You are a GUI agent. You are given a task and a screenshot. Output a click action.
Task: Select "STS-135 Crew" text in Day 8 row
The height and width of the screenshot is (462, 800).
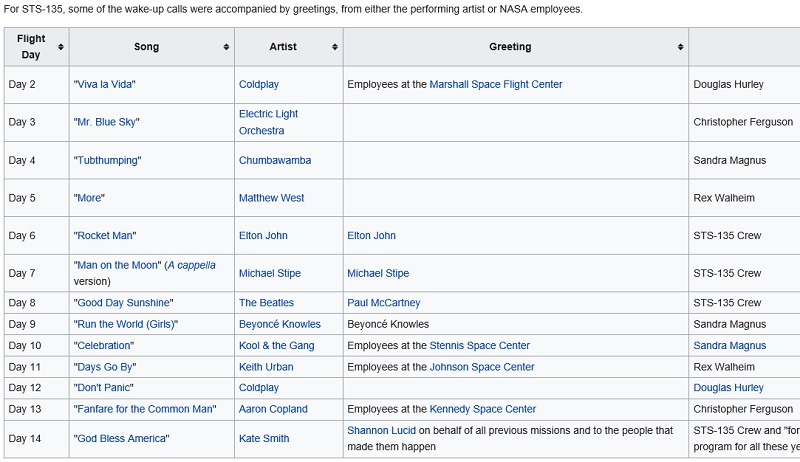pyautogui.click(x=727, y=303)
